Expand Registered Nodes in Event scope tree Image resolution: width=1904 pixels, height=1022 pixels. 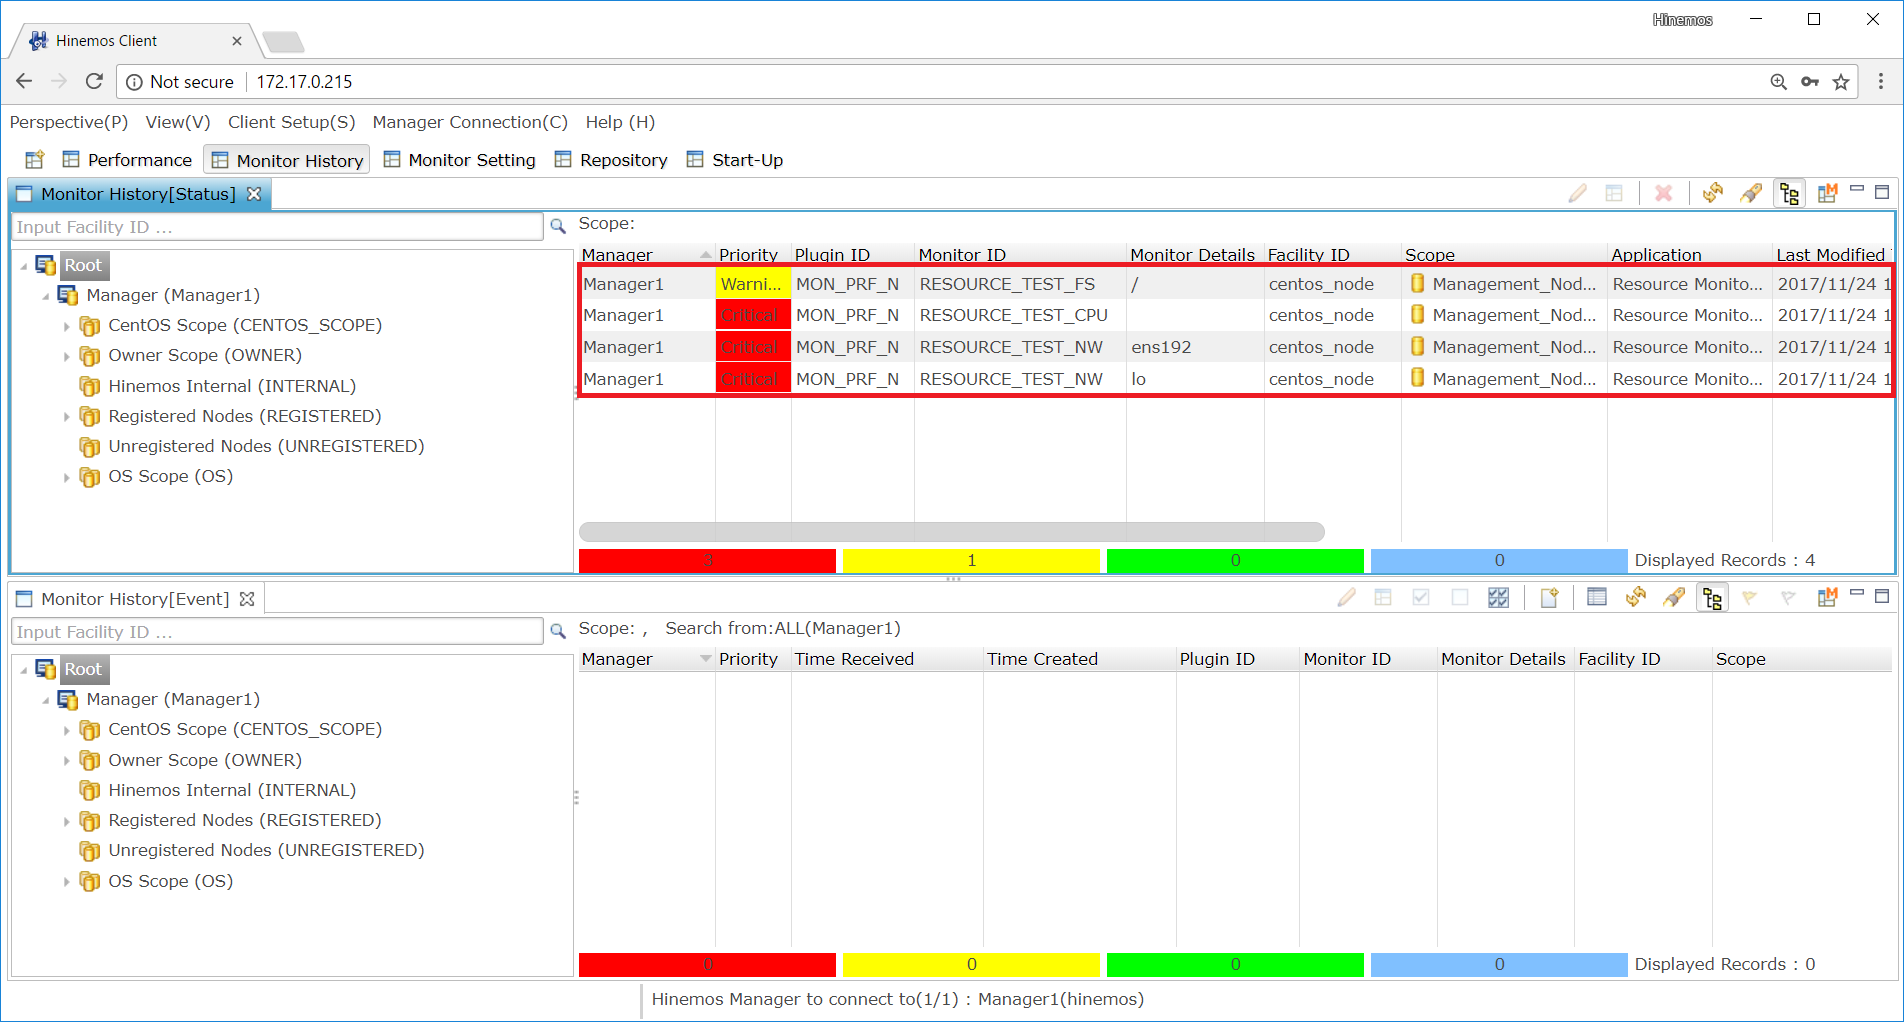point(67,822)
